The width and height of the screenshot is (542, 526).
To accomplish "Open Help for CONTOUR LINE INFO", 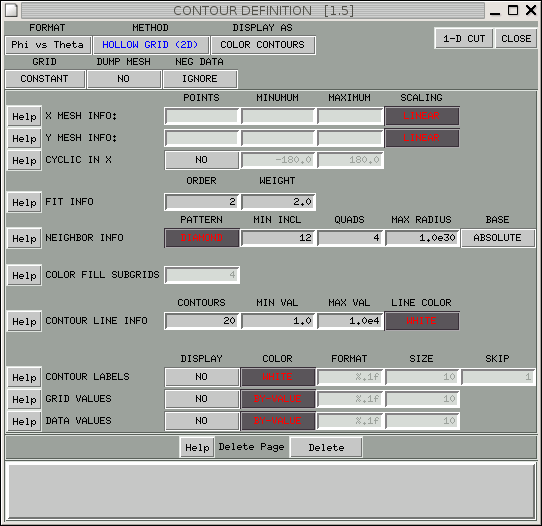I will tap(25, 321).
